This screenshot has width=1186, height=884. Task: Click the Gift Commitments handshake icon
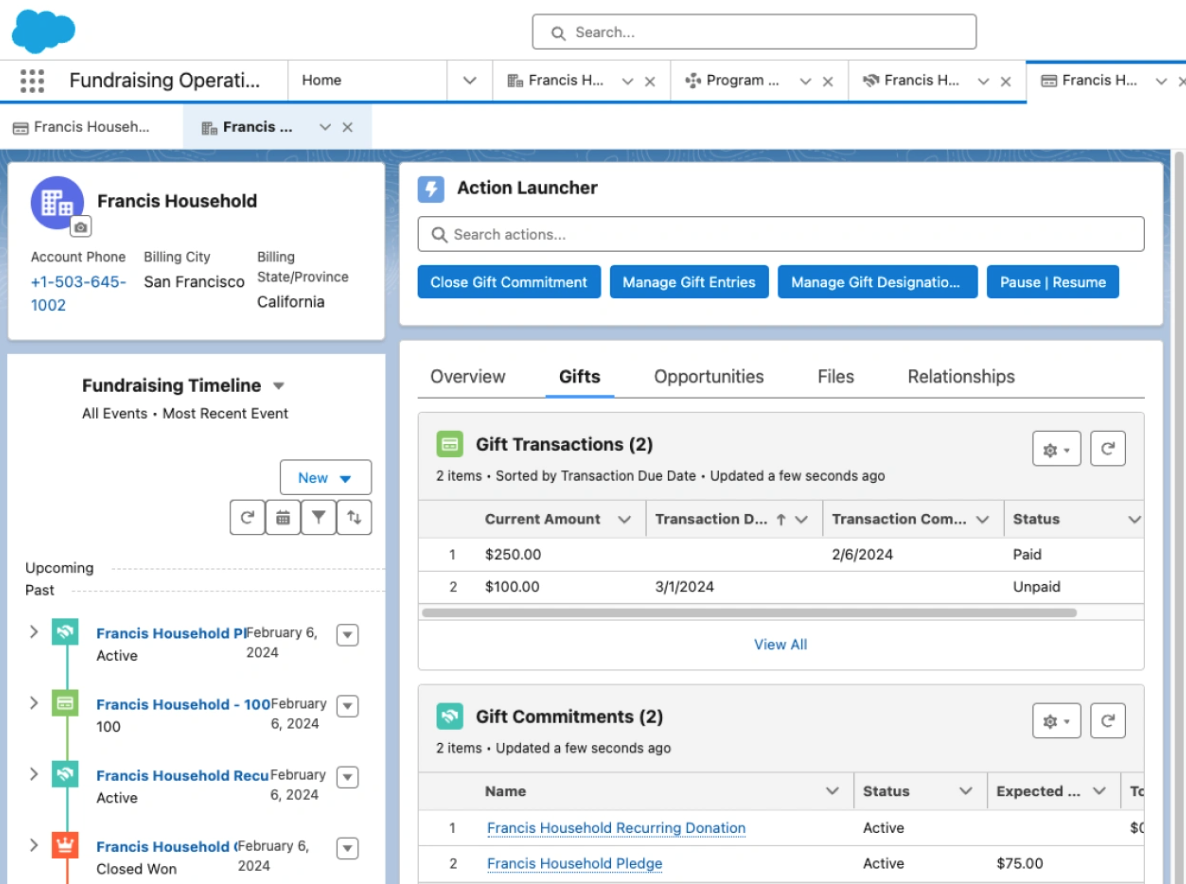tap(449, 716)
